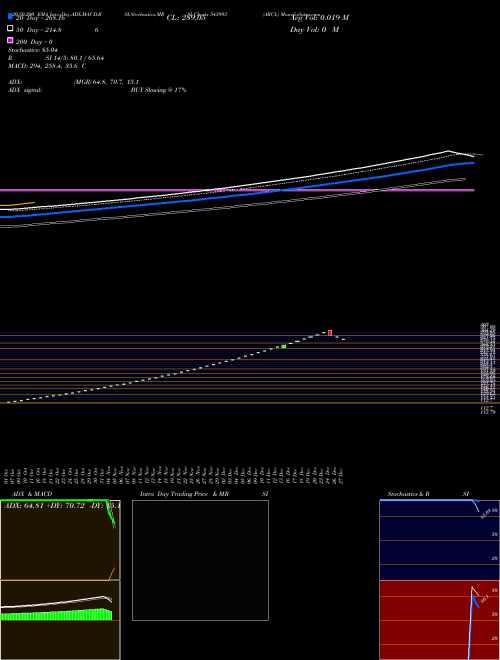Click the blue 20 Day EMA legend swatch
This screenshot has width=500, height=660.
[10, 16]
